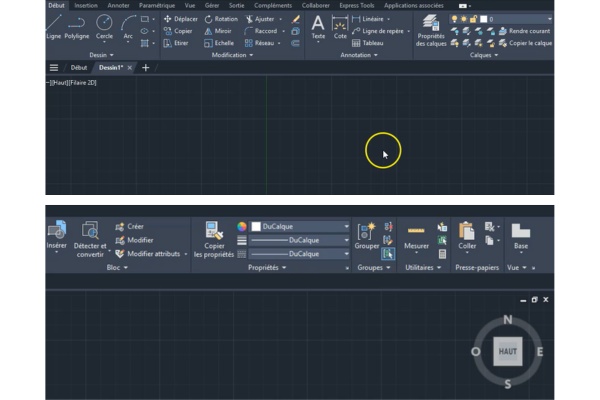Click Détecter et convertir tool
Screen dimensions: 600x400
tap(90, 240)
